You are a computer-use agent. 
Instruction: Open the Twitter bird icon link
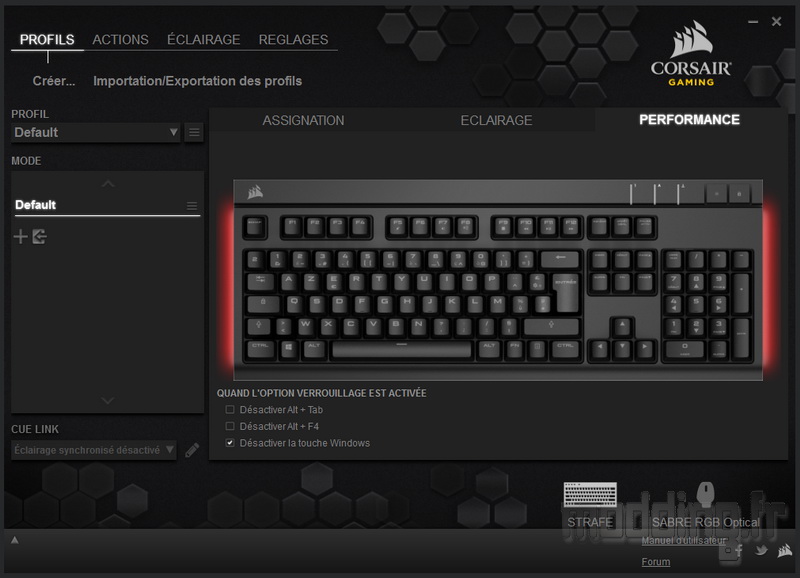(x=761, y=550)
